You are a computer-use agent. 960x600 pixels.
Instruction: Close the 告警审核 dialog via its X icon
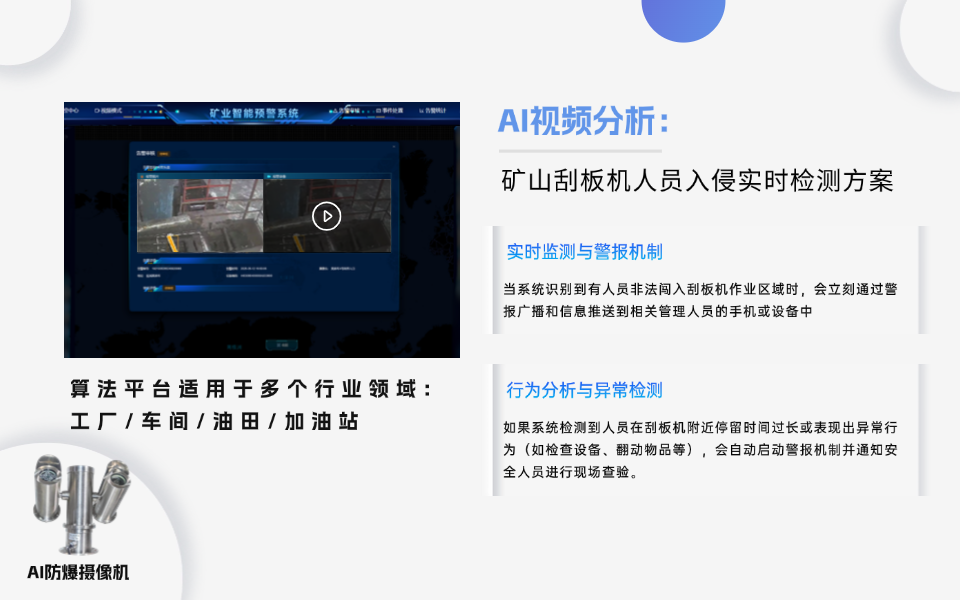pos(393,146)
